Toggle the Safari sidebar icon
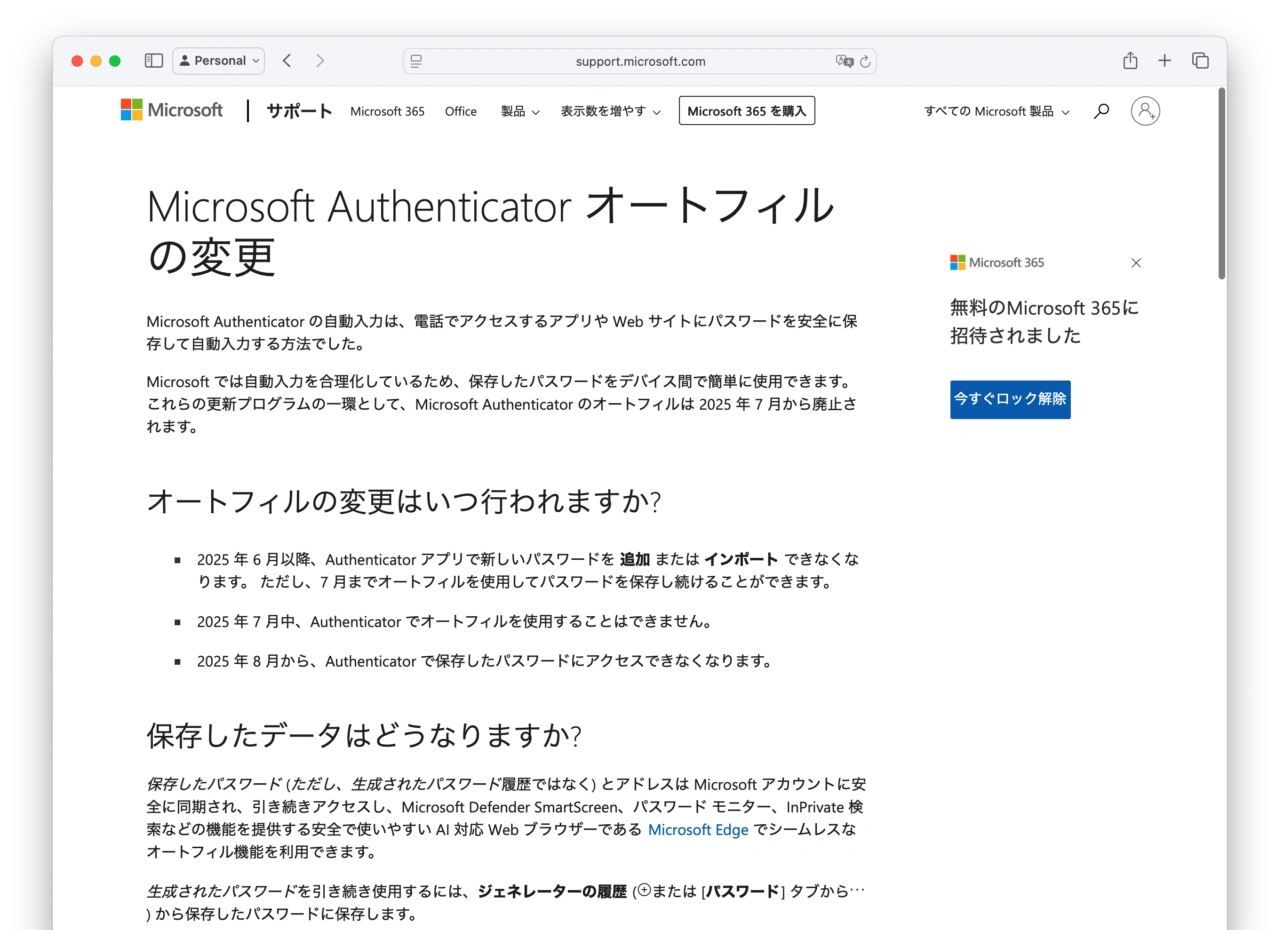Image resolution: width=1280 pixels, height=930 pixels. point(153,61)
